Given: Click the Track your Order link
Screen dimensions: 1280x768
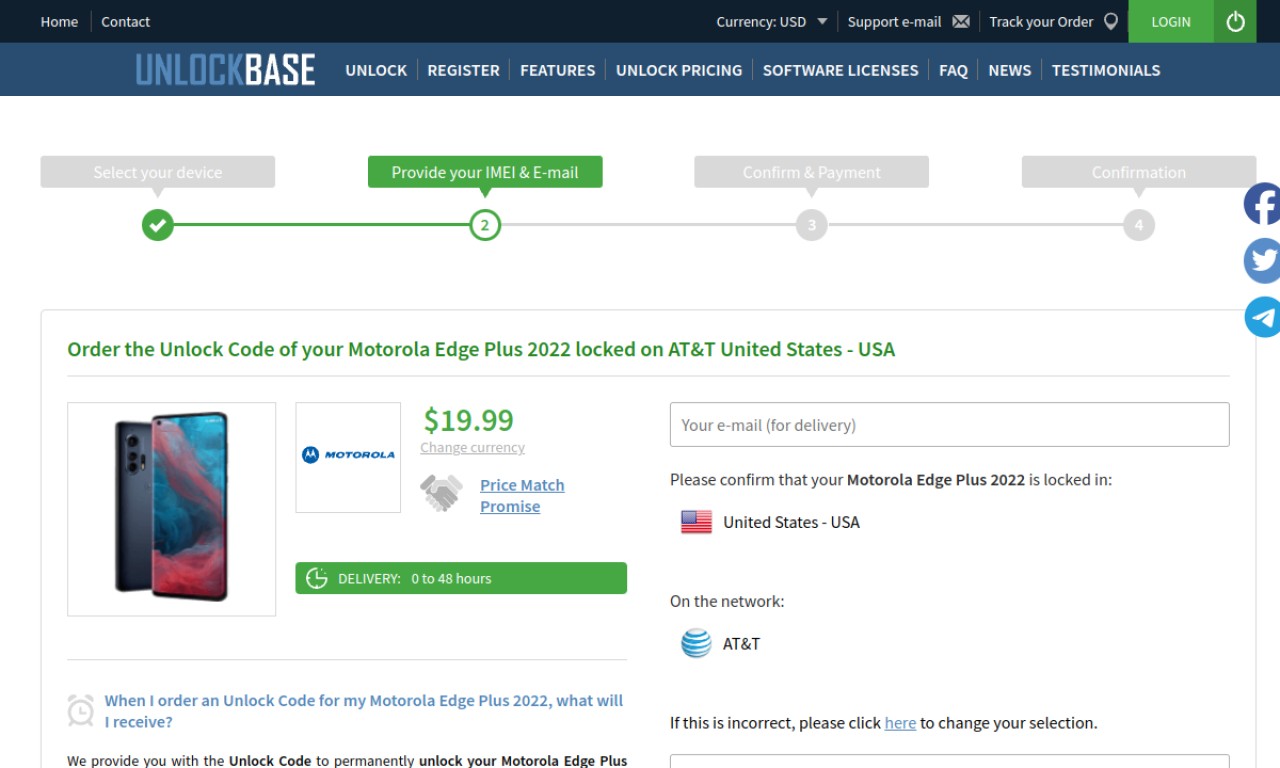Looking at the screenshot, I should 1041,21.
